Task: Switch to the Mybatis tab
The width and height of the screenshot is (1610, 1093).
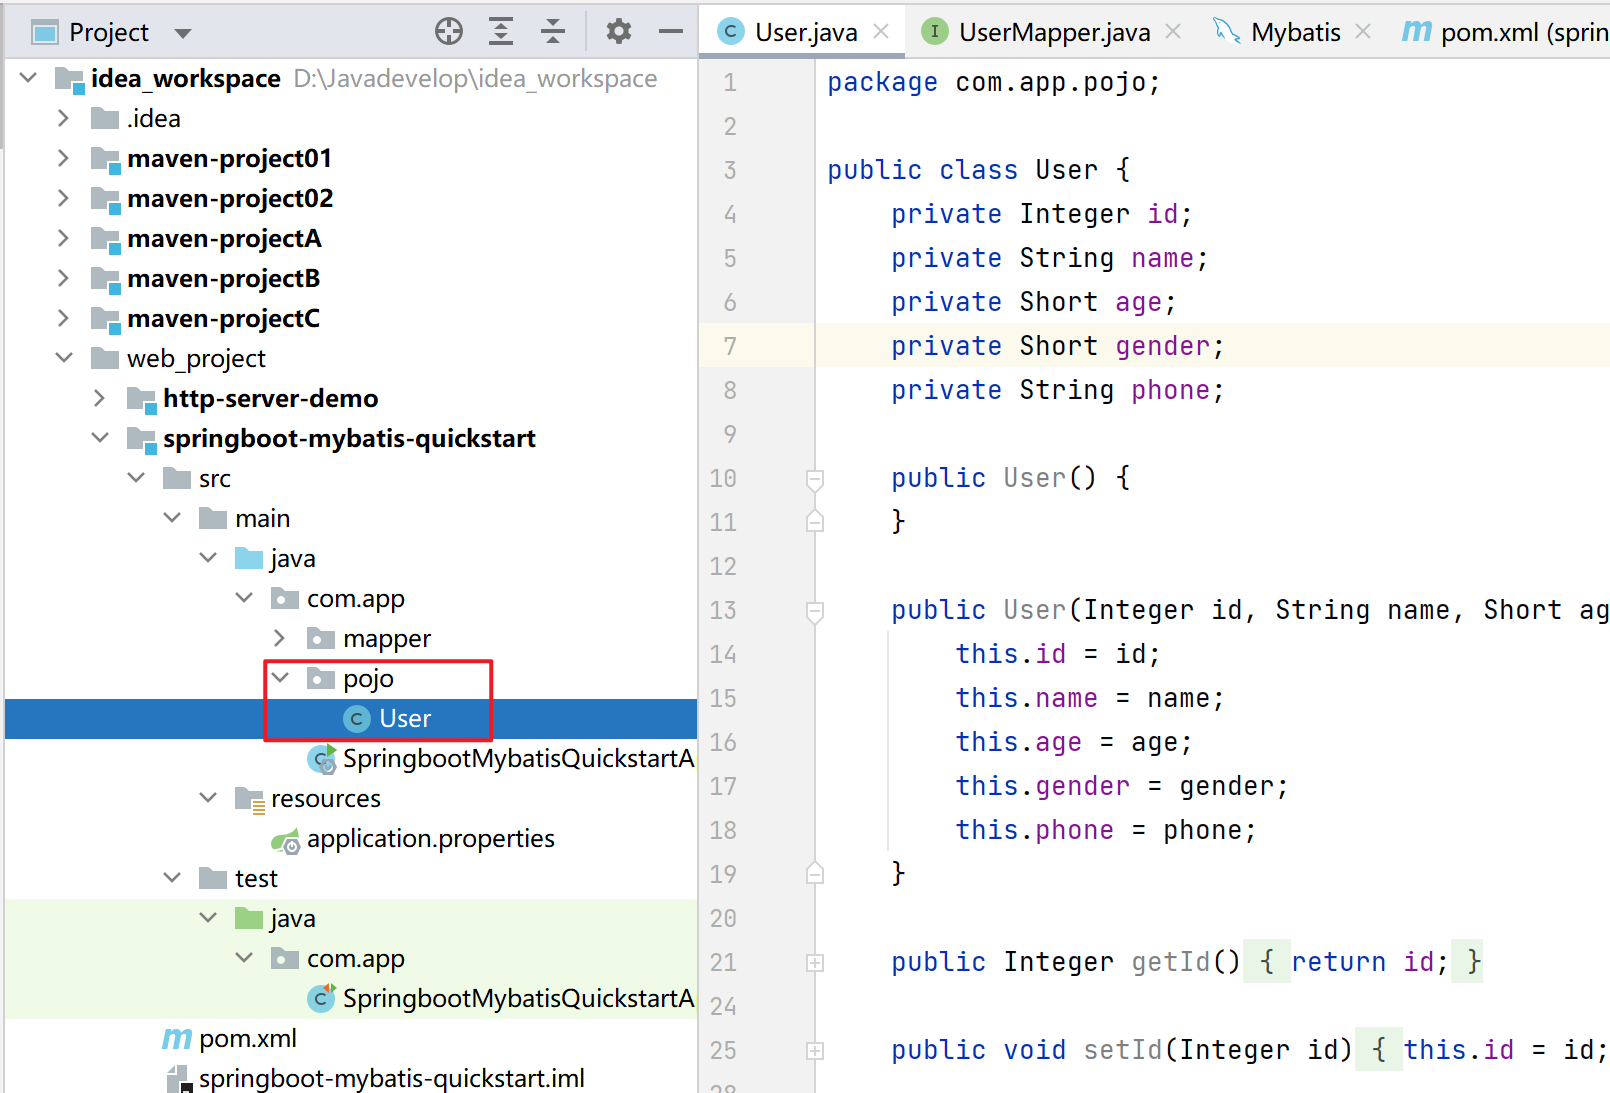Action: (1295, 32)
